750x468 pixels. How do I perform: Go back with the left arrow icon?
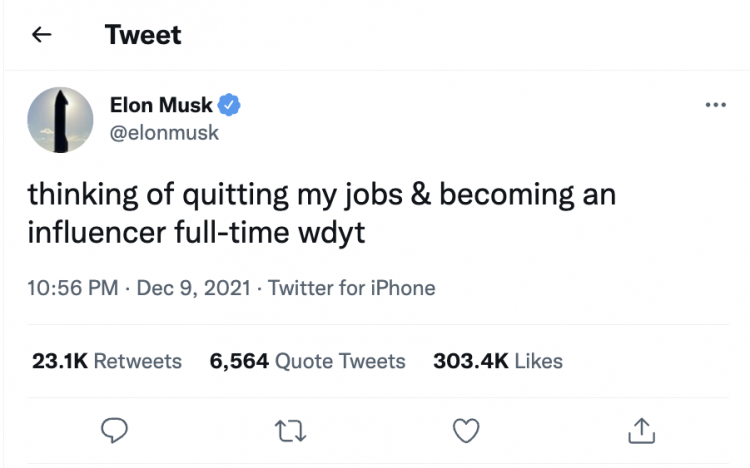tap(42, 34)
